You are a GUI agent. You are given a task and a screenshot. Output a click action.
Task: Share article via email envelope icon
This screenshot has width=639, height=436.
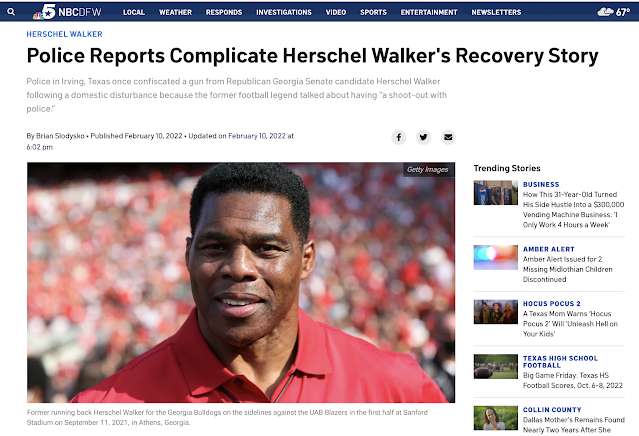click(x=448, y=137)
